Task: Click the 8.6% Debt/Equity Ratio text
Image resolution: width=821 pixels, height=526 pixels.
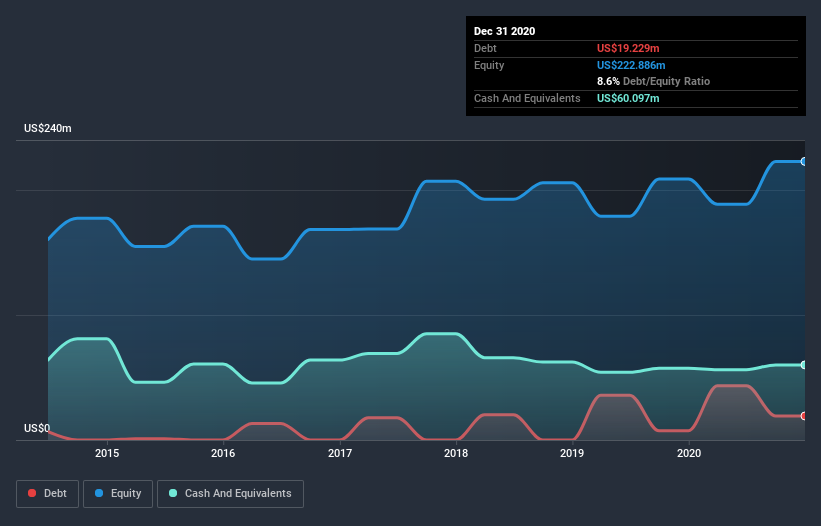Action: (653, 81)
